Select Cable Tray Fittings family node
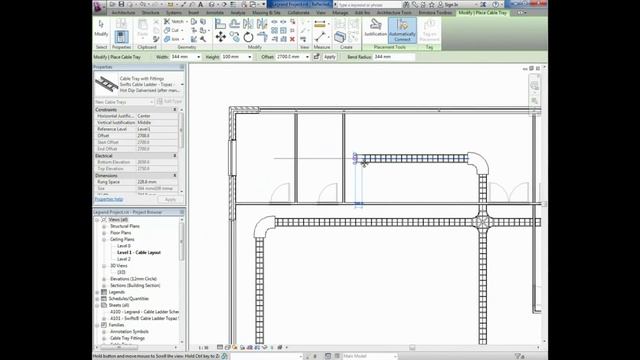 pyautogui.click(x=127, y=338)
